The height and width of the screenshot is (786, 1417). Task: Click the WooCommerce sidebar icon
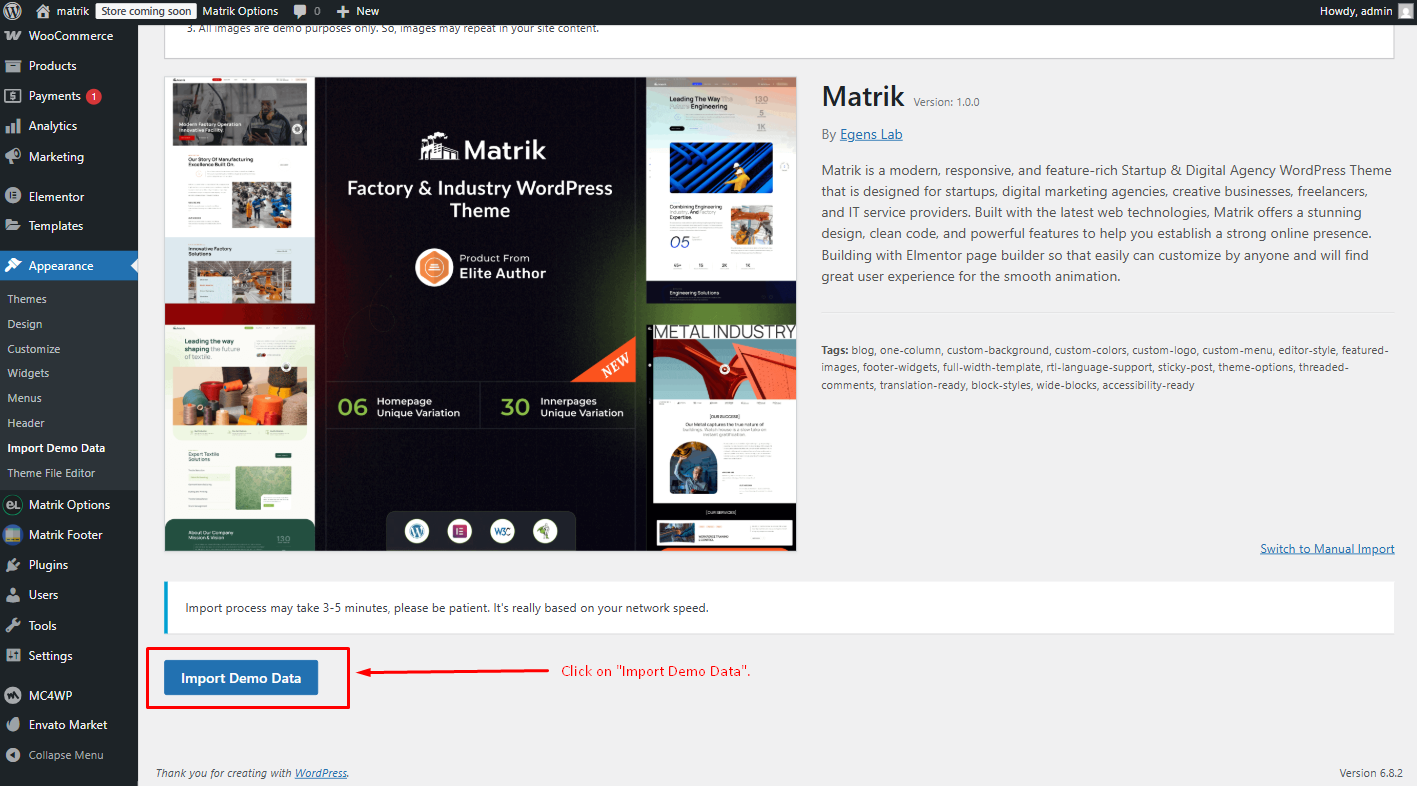13,36
